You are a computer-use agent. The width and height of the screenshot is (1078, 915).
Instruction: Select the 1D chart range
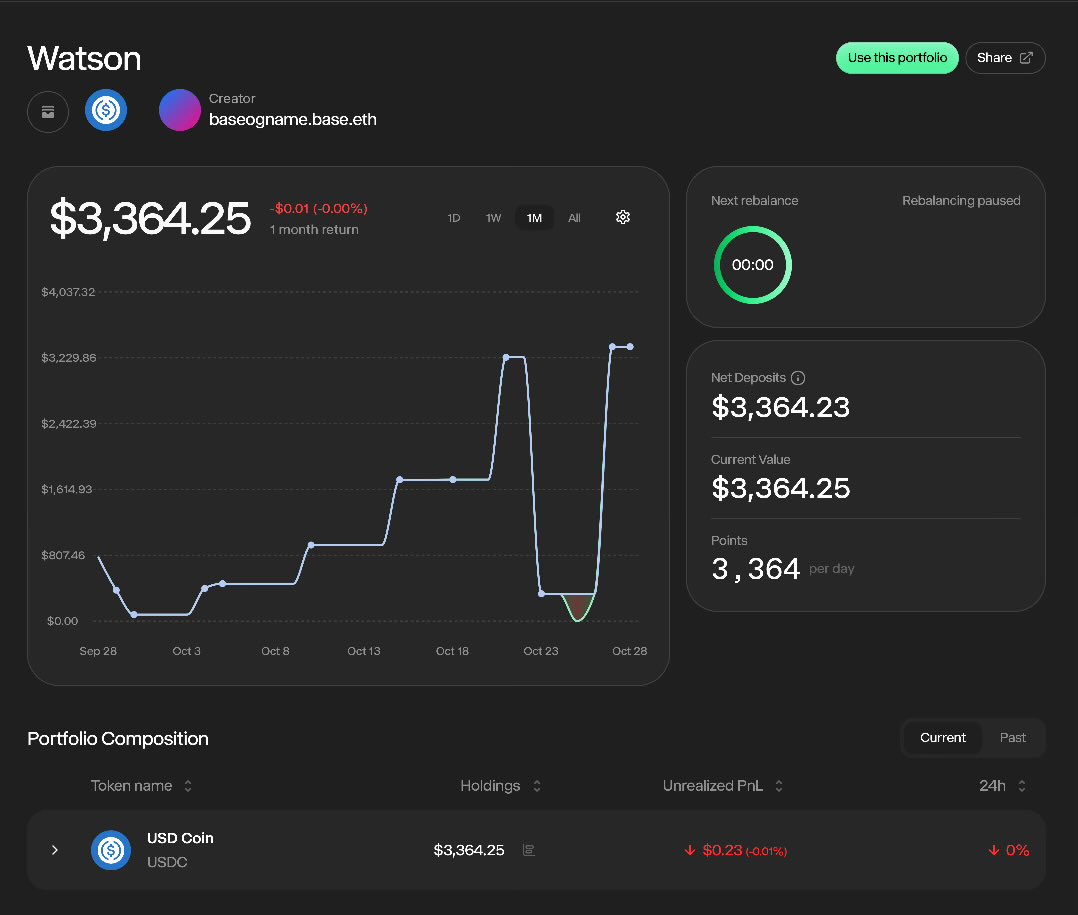[454, 218]
